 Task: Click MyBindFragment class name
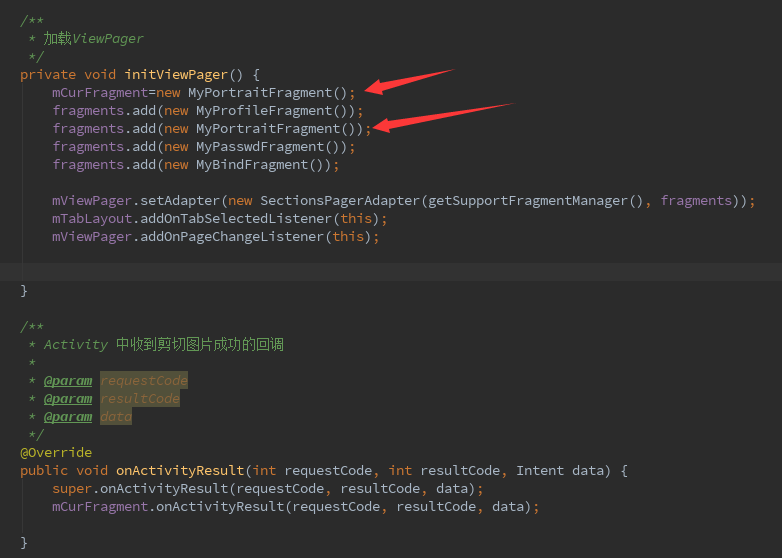click(252, 165)
